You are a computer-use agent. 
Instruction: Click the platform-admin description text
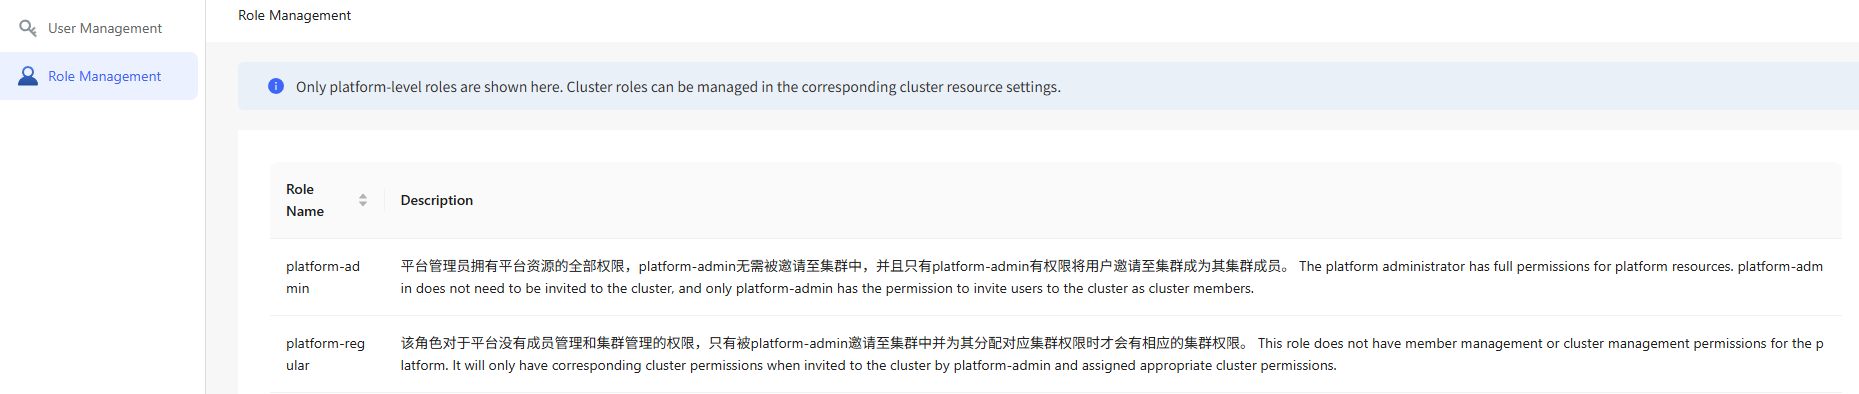1112,277
